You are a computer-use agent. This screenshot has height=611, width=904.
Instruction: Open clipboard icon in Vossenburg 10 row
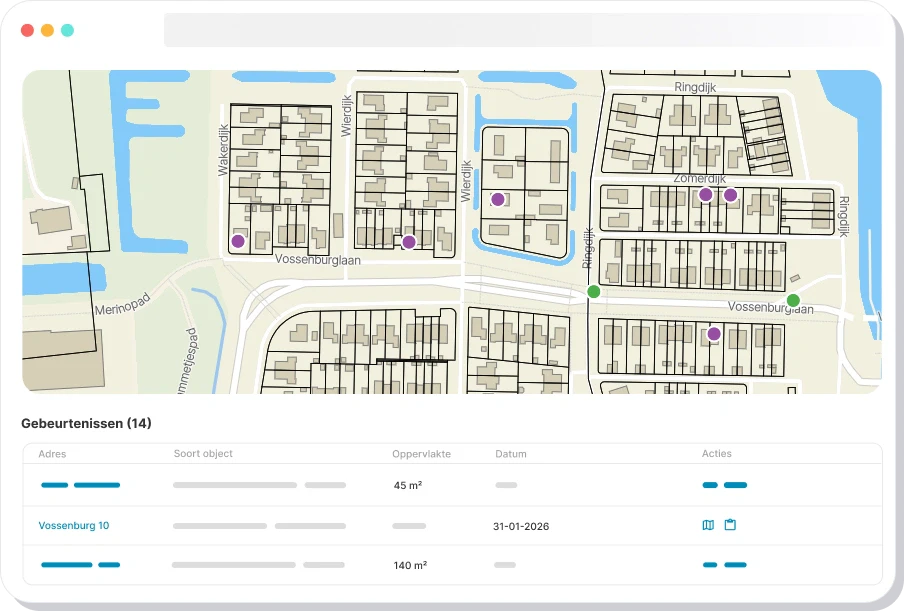[x=730, y=525]
